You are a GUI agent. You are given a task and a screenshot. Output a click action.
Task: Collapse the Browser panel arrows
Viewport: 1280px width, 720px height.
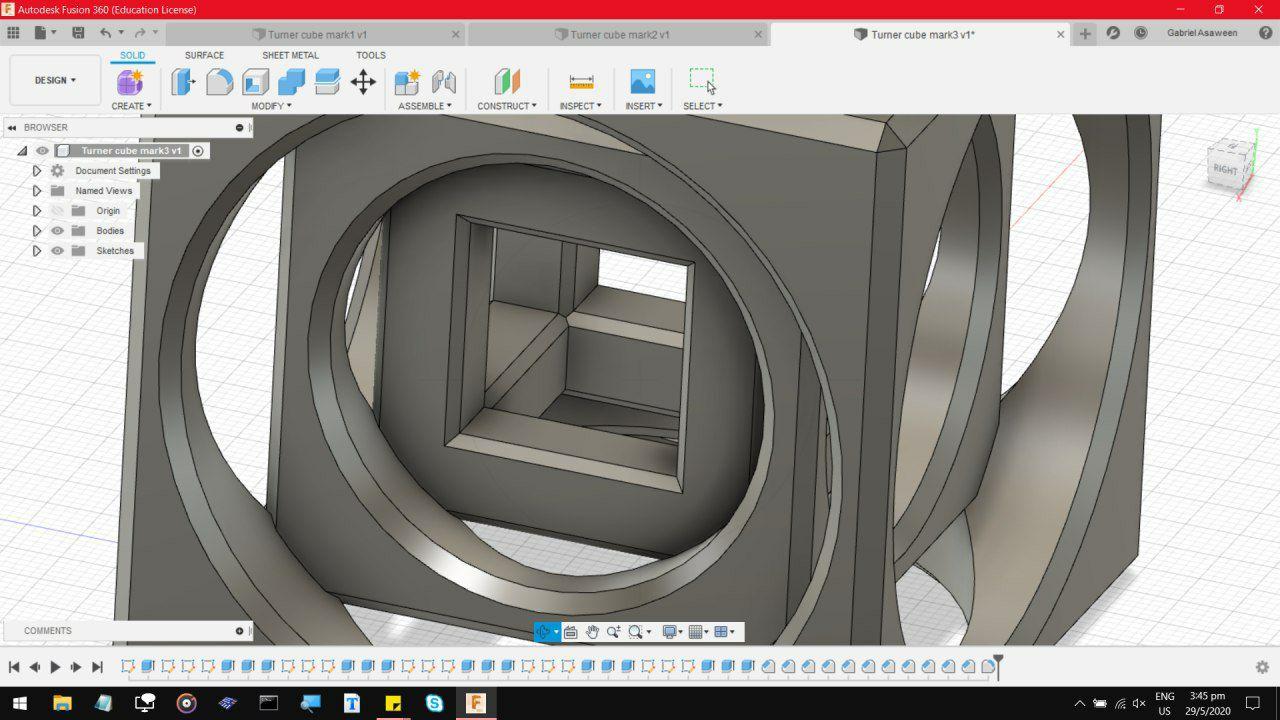point(12,128)
